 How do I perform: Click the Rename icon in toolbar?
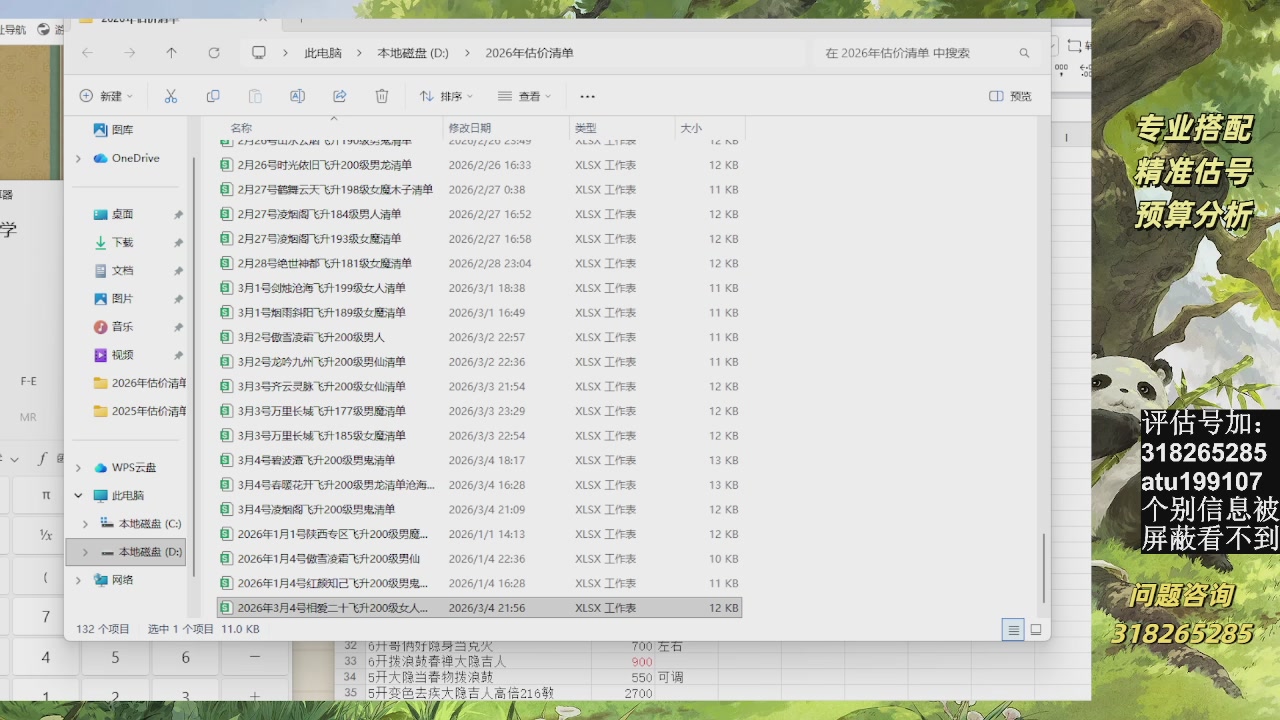297,96
